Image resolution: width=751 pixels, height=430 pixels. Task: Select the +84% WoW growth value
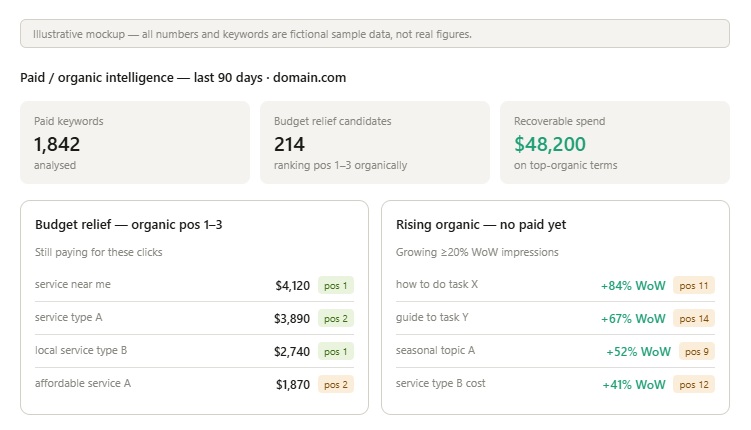pyautogui.click(x=633, y=286)
